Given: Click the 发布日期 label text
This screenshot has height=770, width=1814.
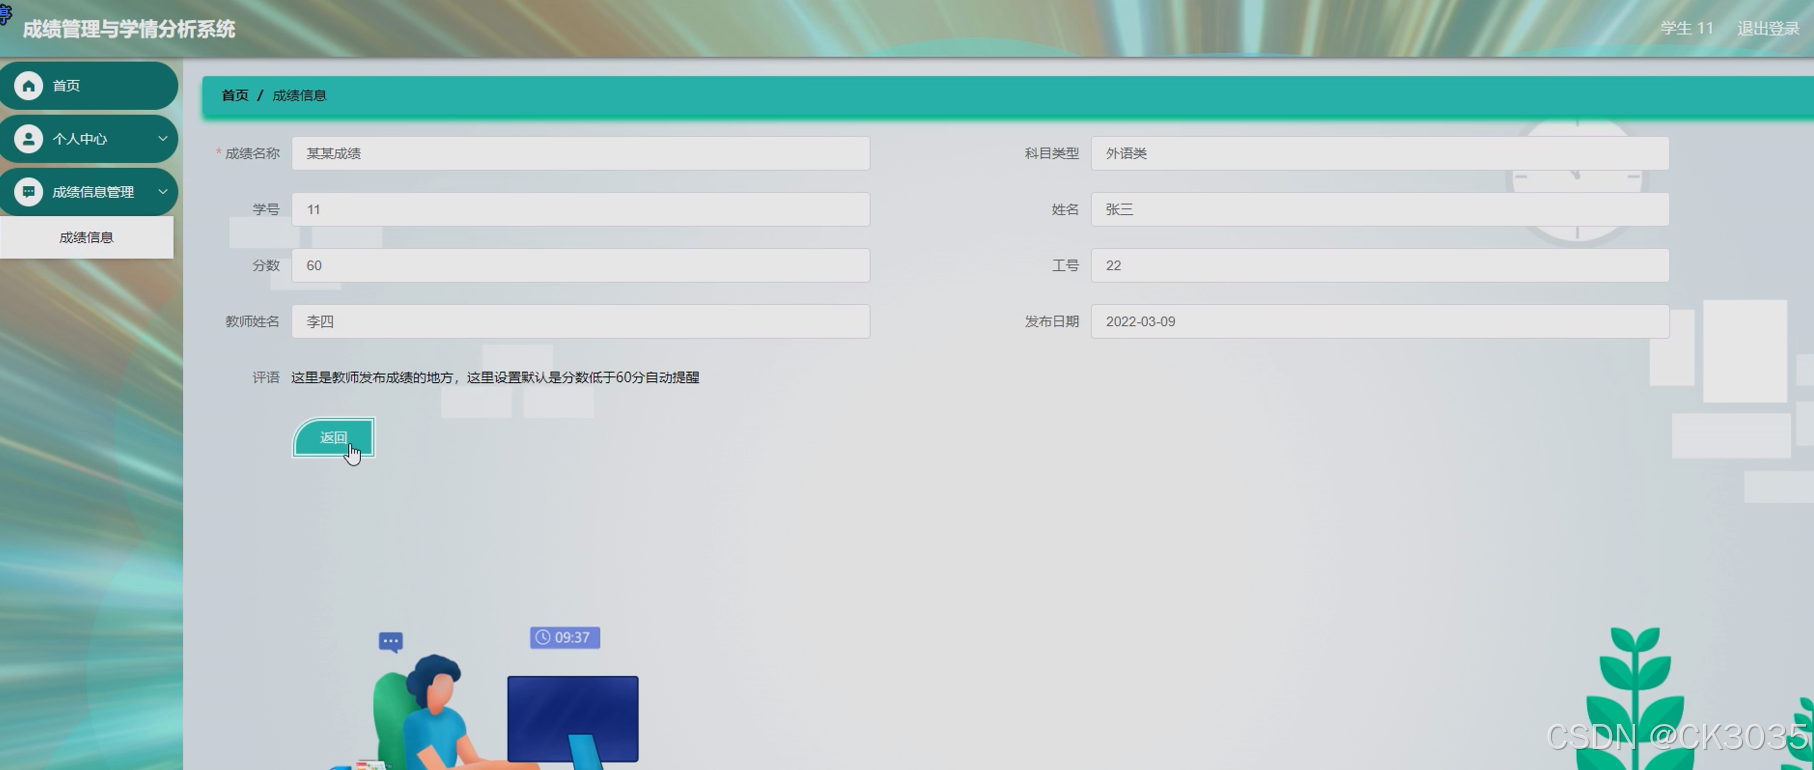Looking at the screenshot, I should (1052, 322).
